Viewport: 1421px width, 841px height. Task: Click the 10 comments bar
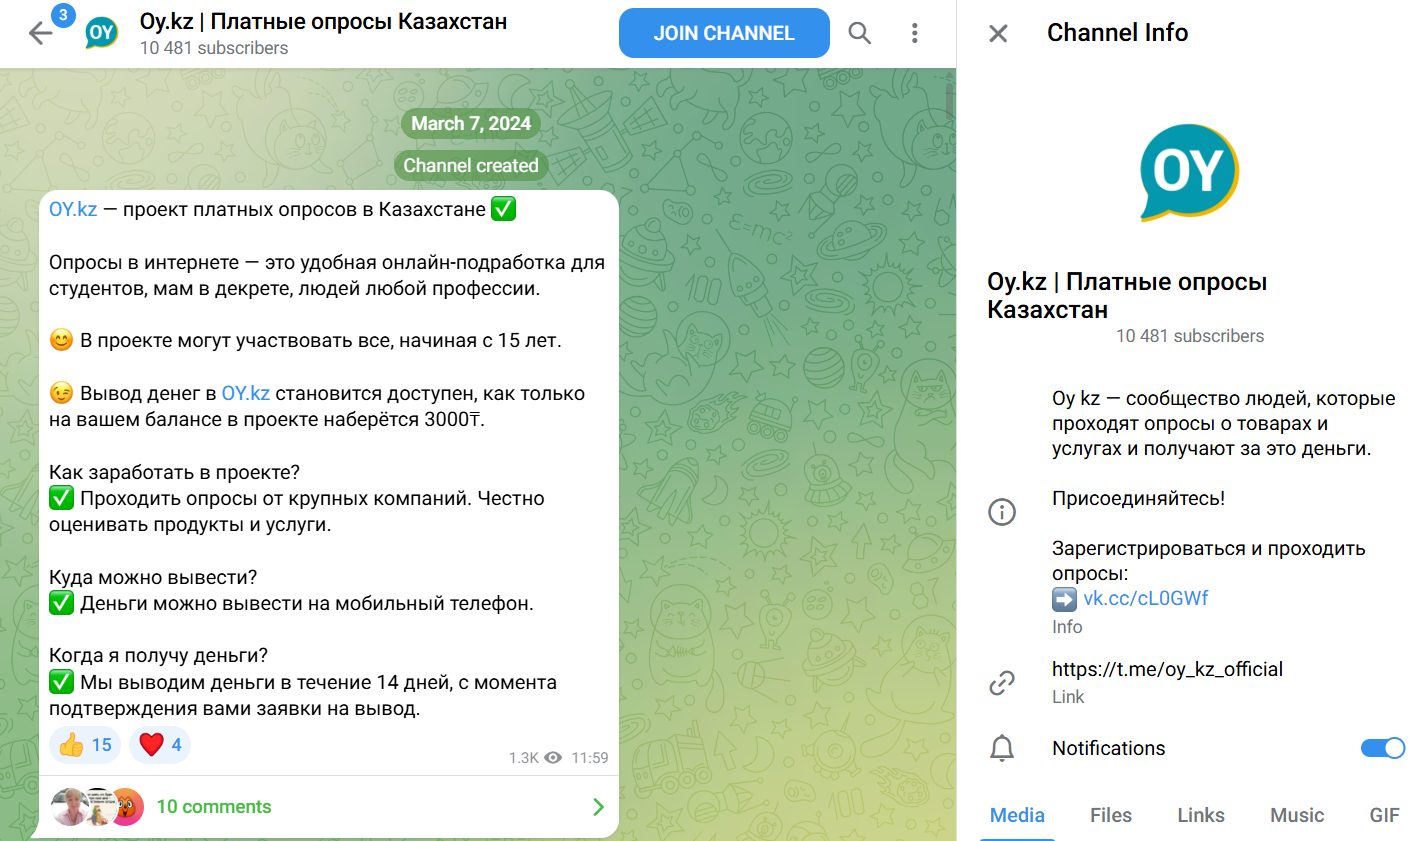(x=213, y=806)
